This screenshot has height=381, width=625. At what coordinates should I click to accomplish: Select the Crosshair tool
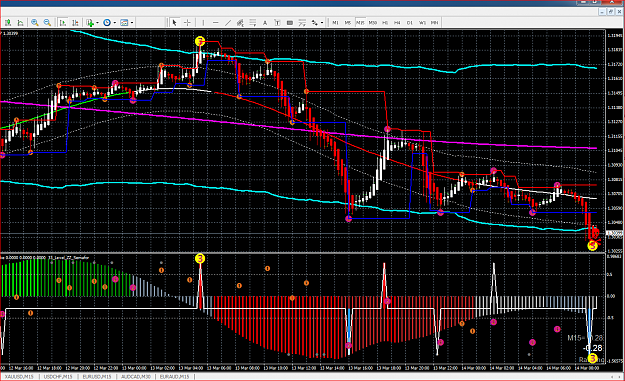click(x=187, y=23)
